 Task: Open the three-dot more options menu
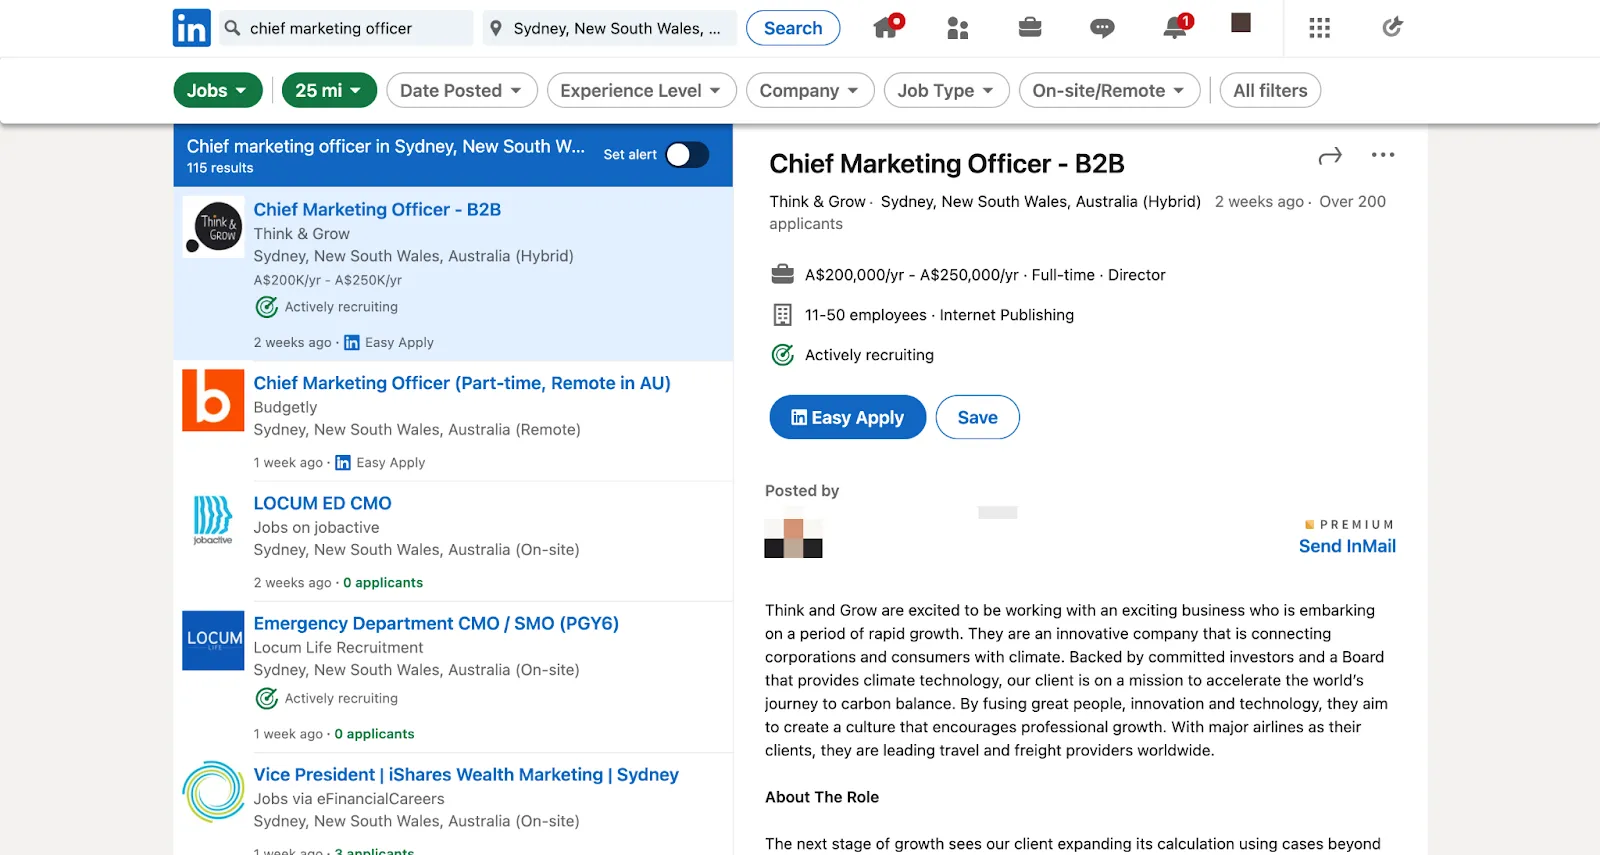(x=1383, y=155)
